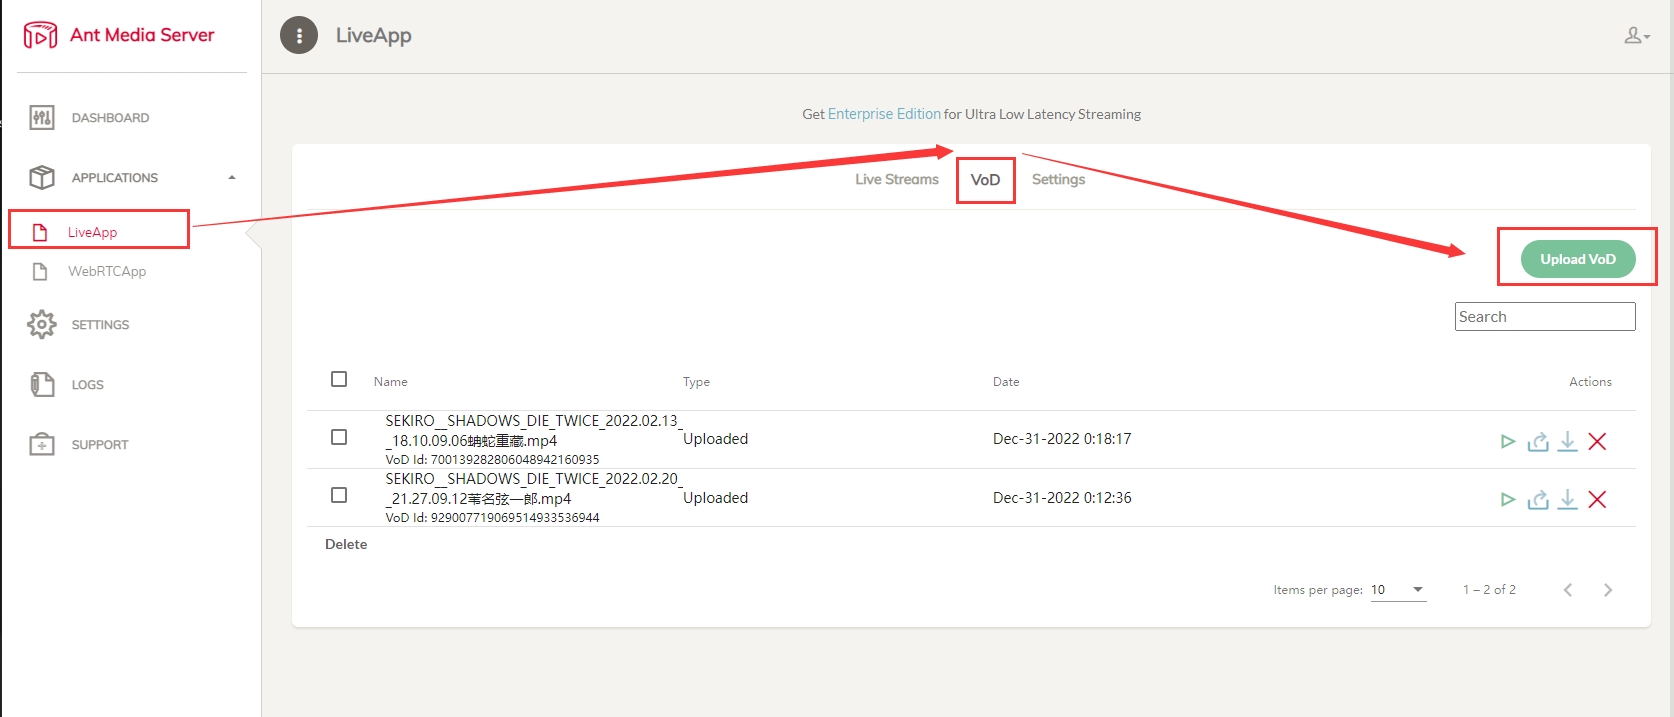Collapse the Applications menu arrow
The width and height of the screenshot is (1674, 717).
click(232, 178)
